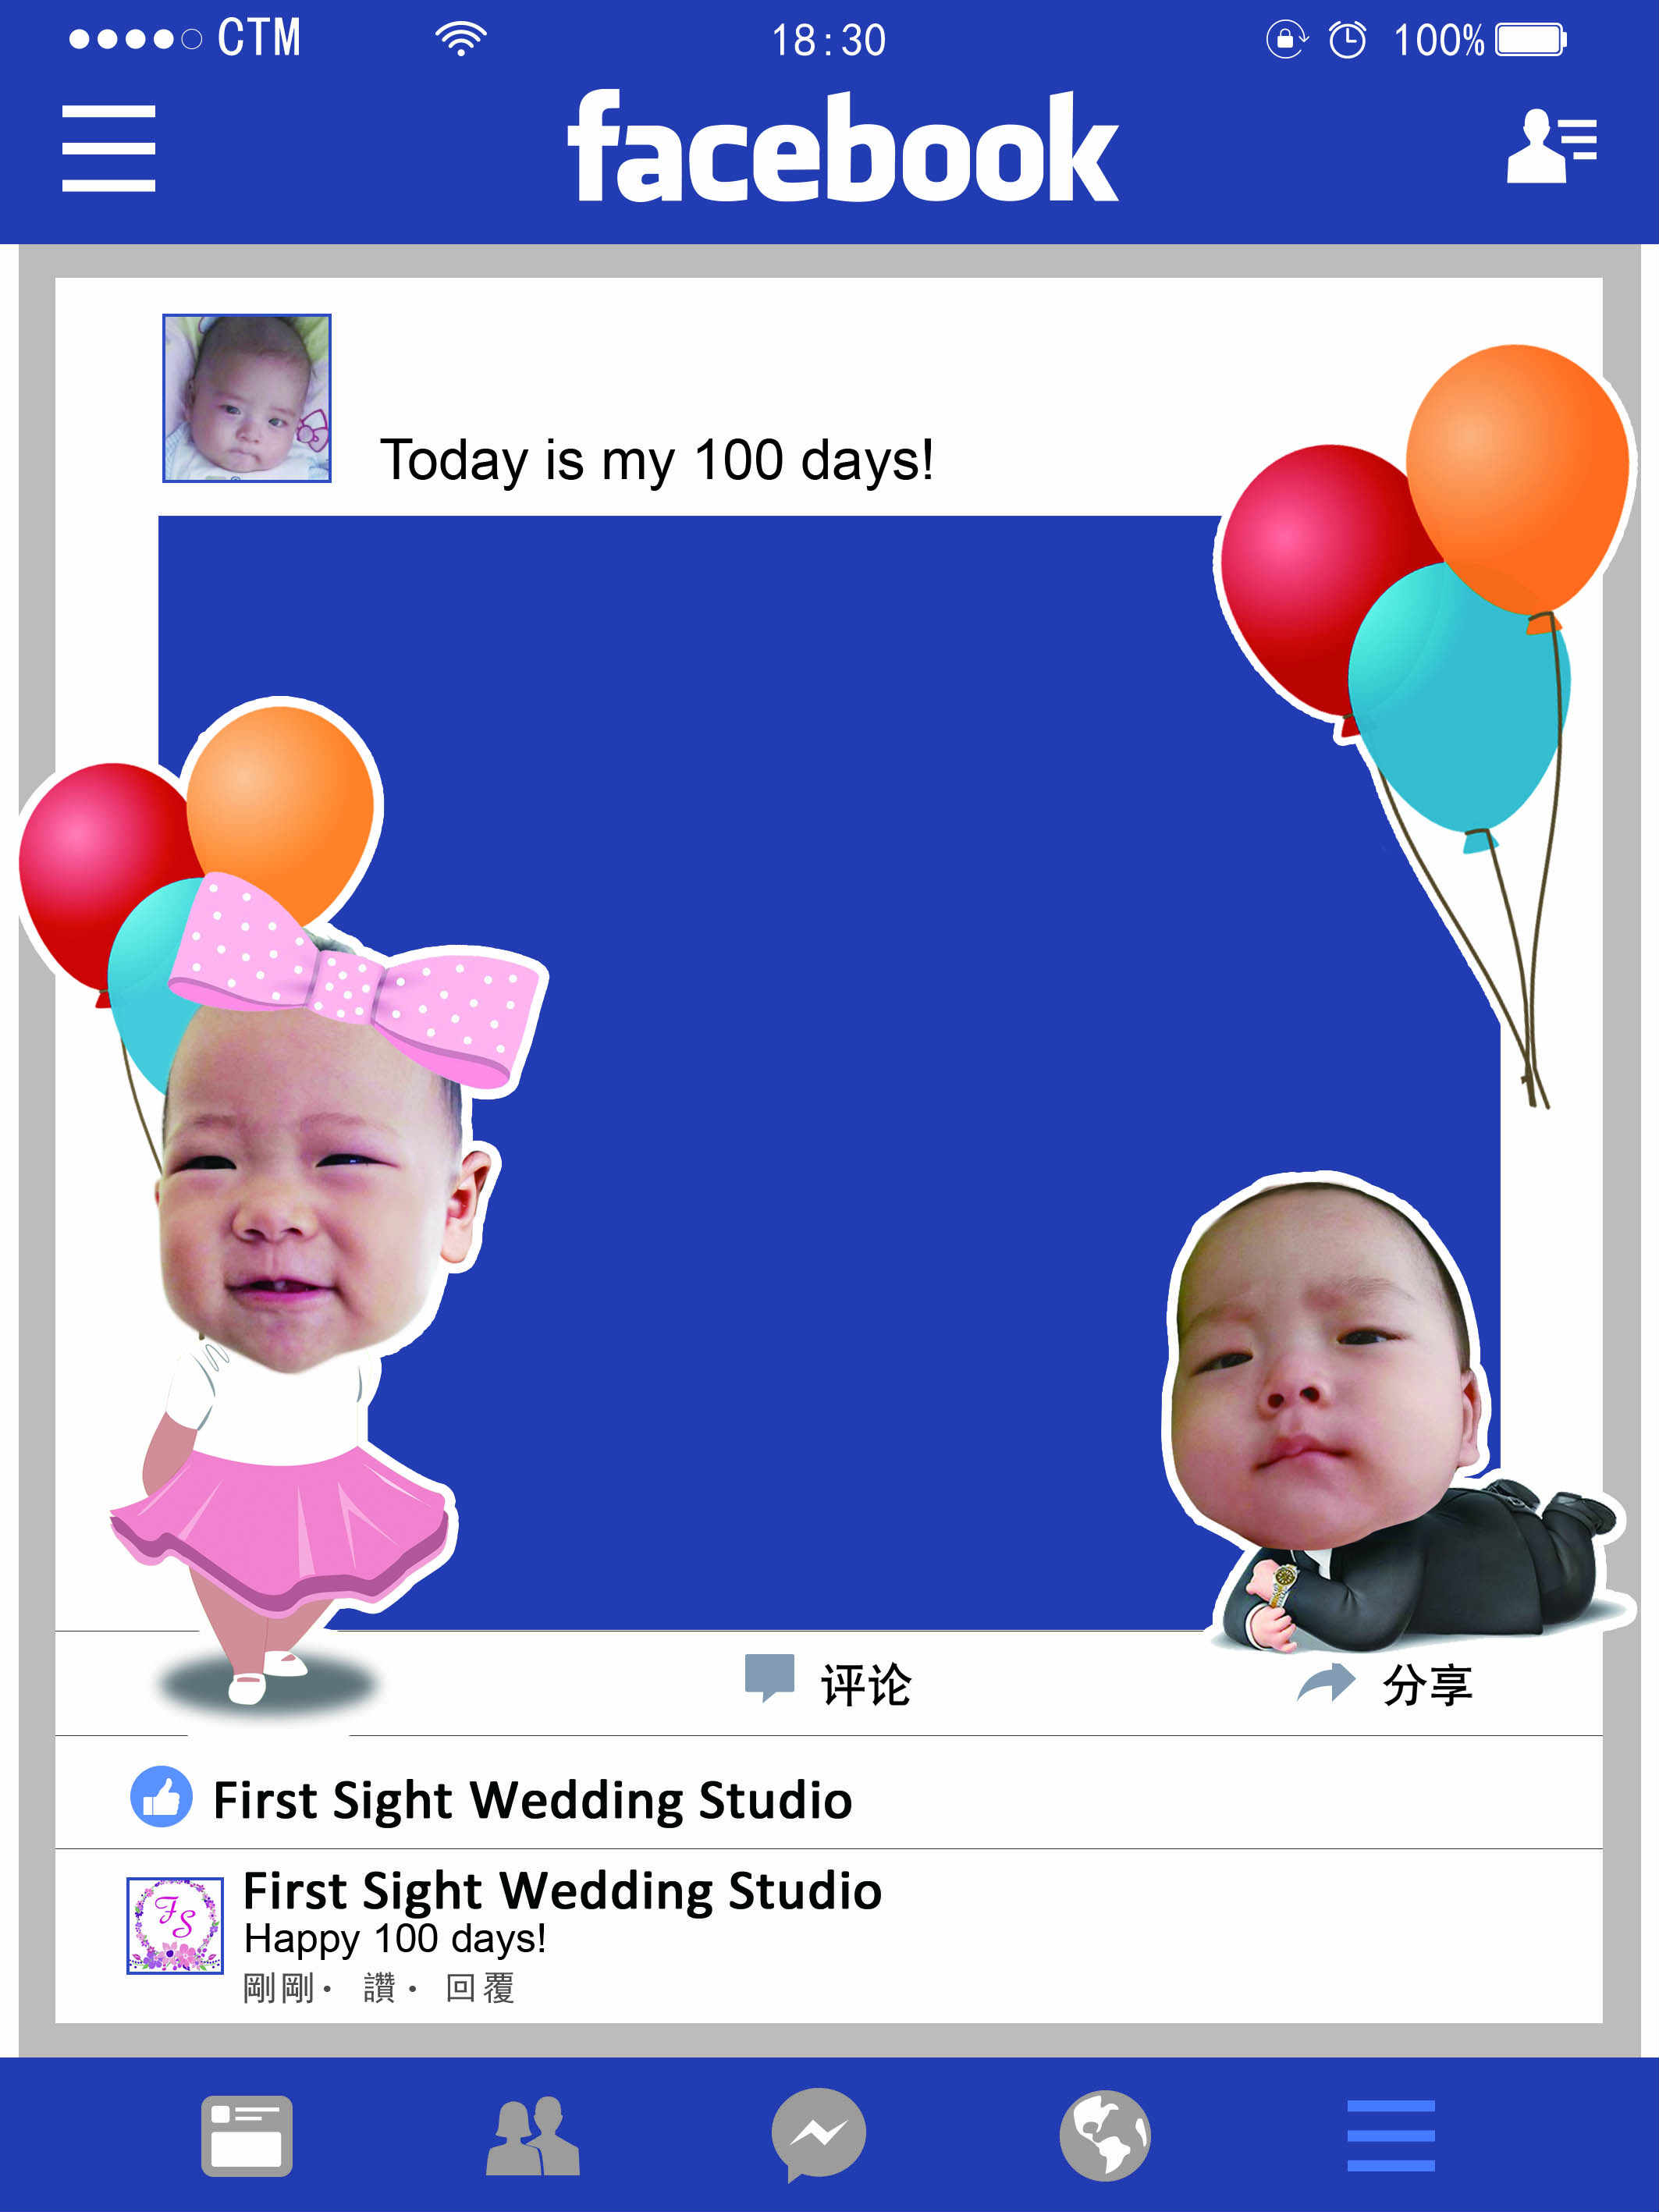Click the facebook logo in header
Screen dimensions: 1659x2212
pos(842,147)
